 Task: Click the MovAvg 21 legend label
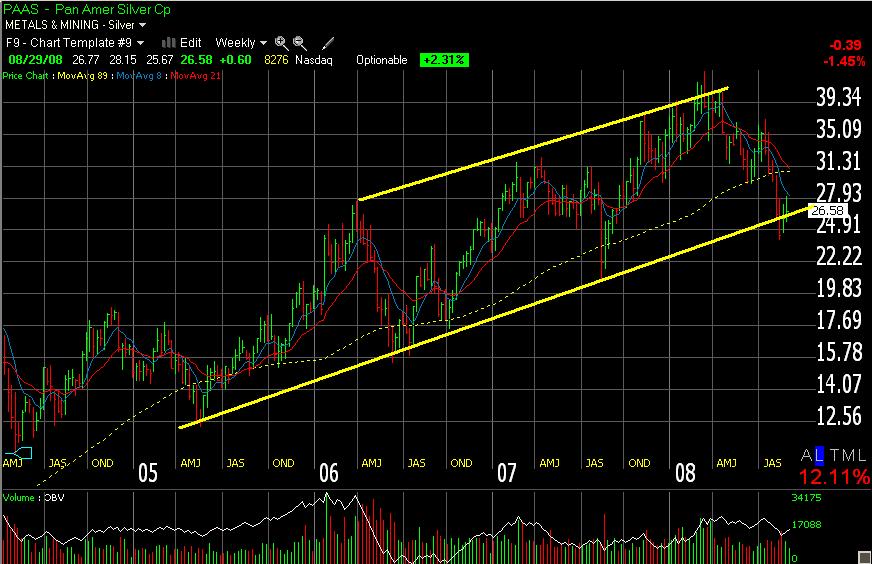[x=195, y=76]
